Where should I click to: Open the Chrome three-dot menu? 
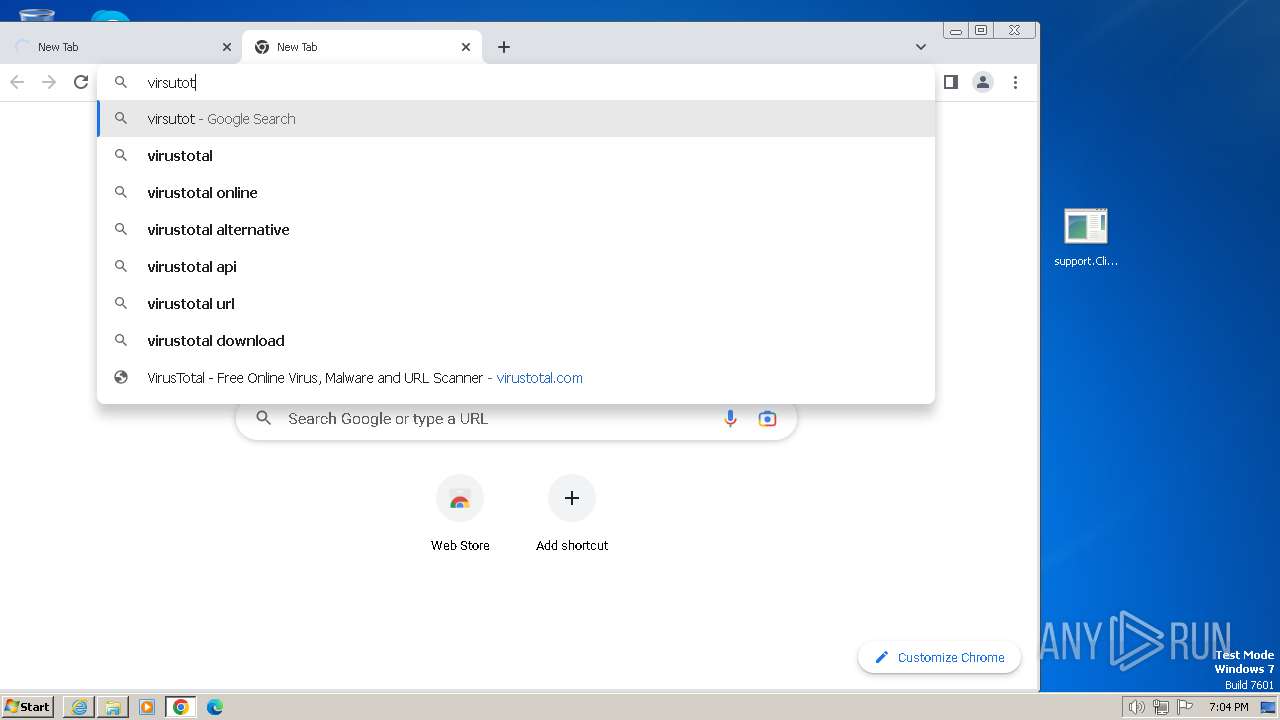click(1015, 82)
